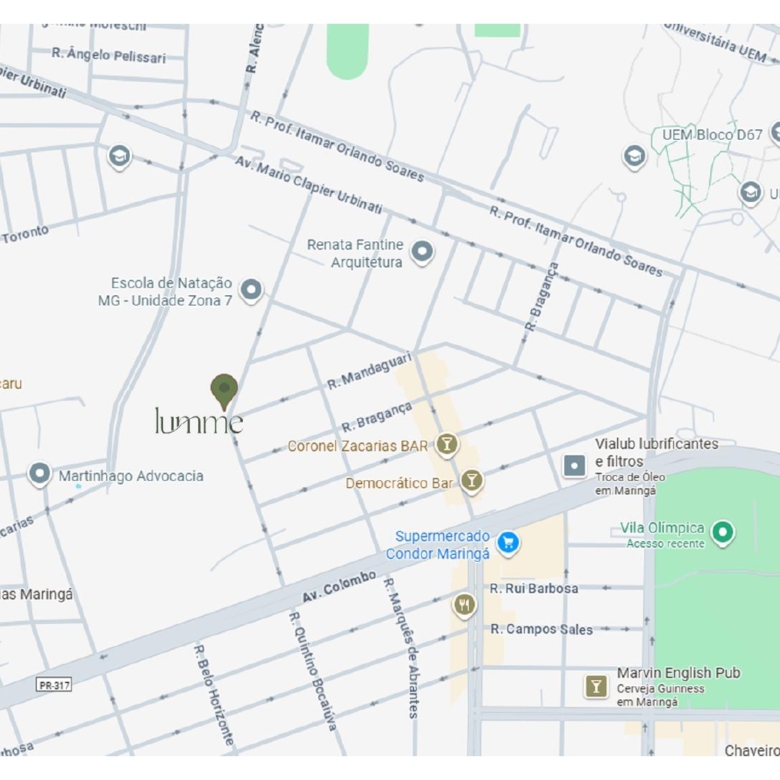Open the Coronel Zacarias BAR cocktail marker
The image size is (780, 780).
click(x=447, y=445)
